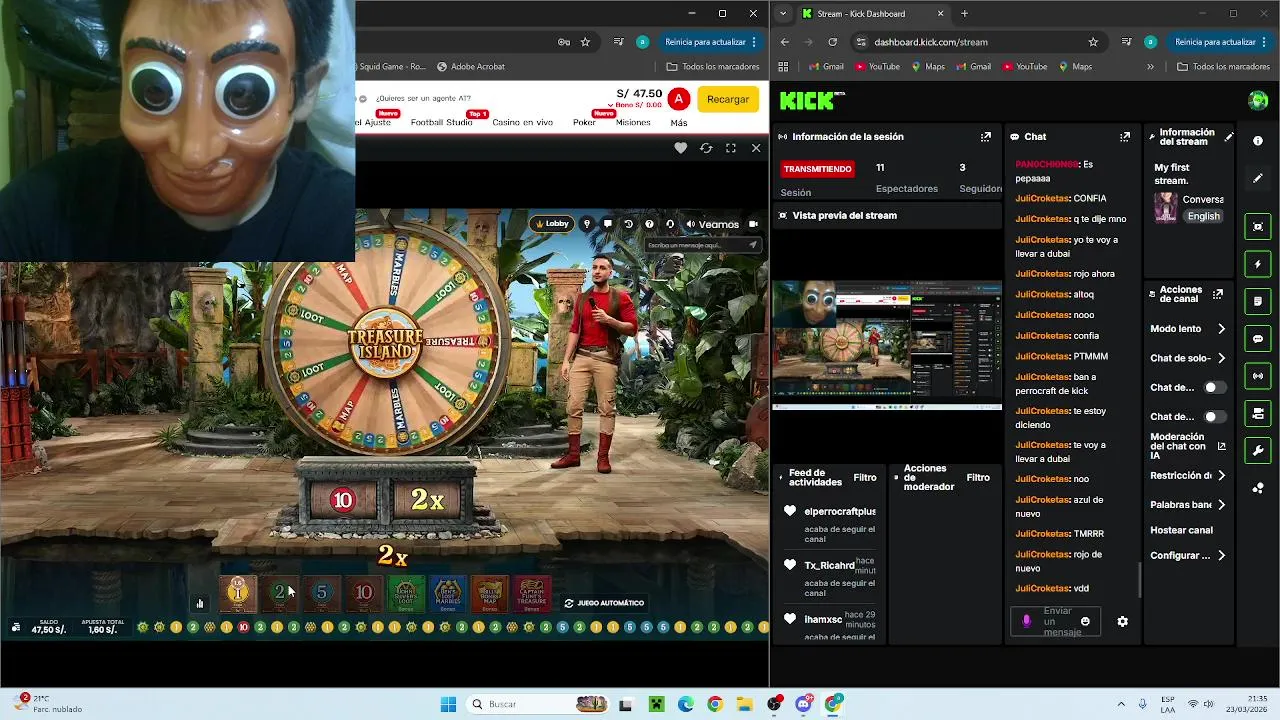This screenshot has height=720, width=1280.
Task: Toggle the second Chat de... switch
Action: coord(1213,416)
